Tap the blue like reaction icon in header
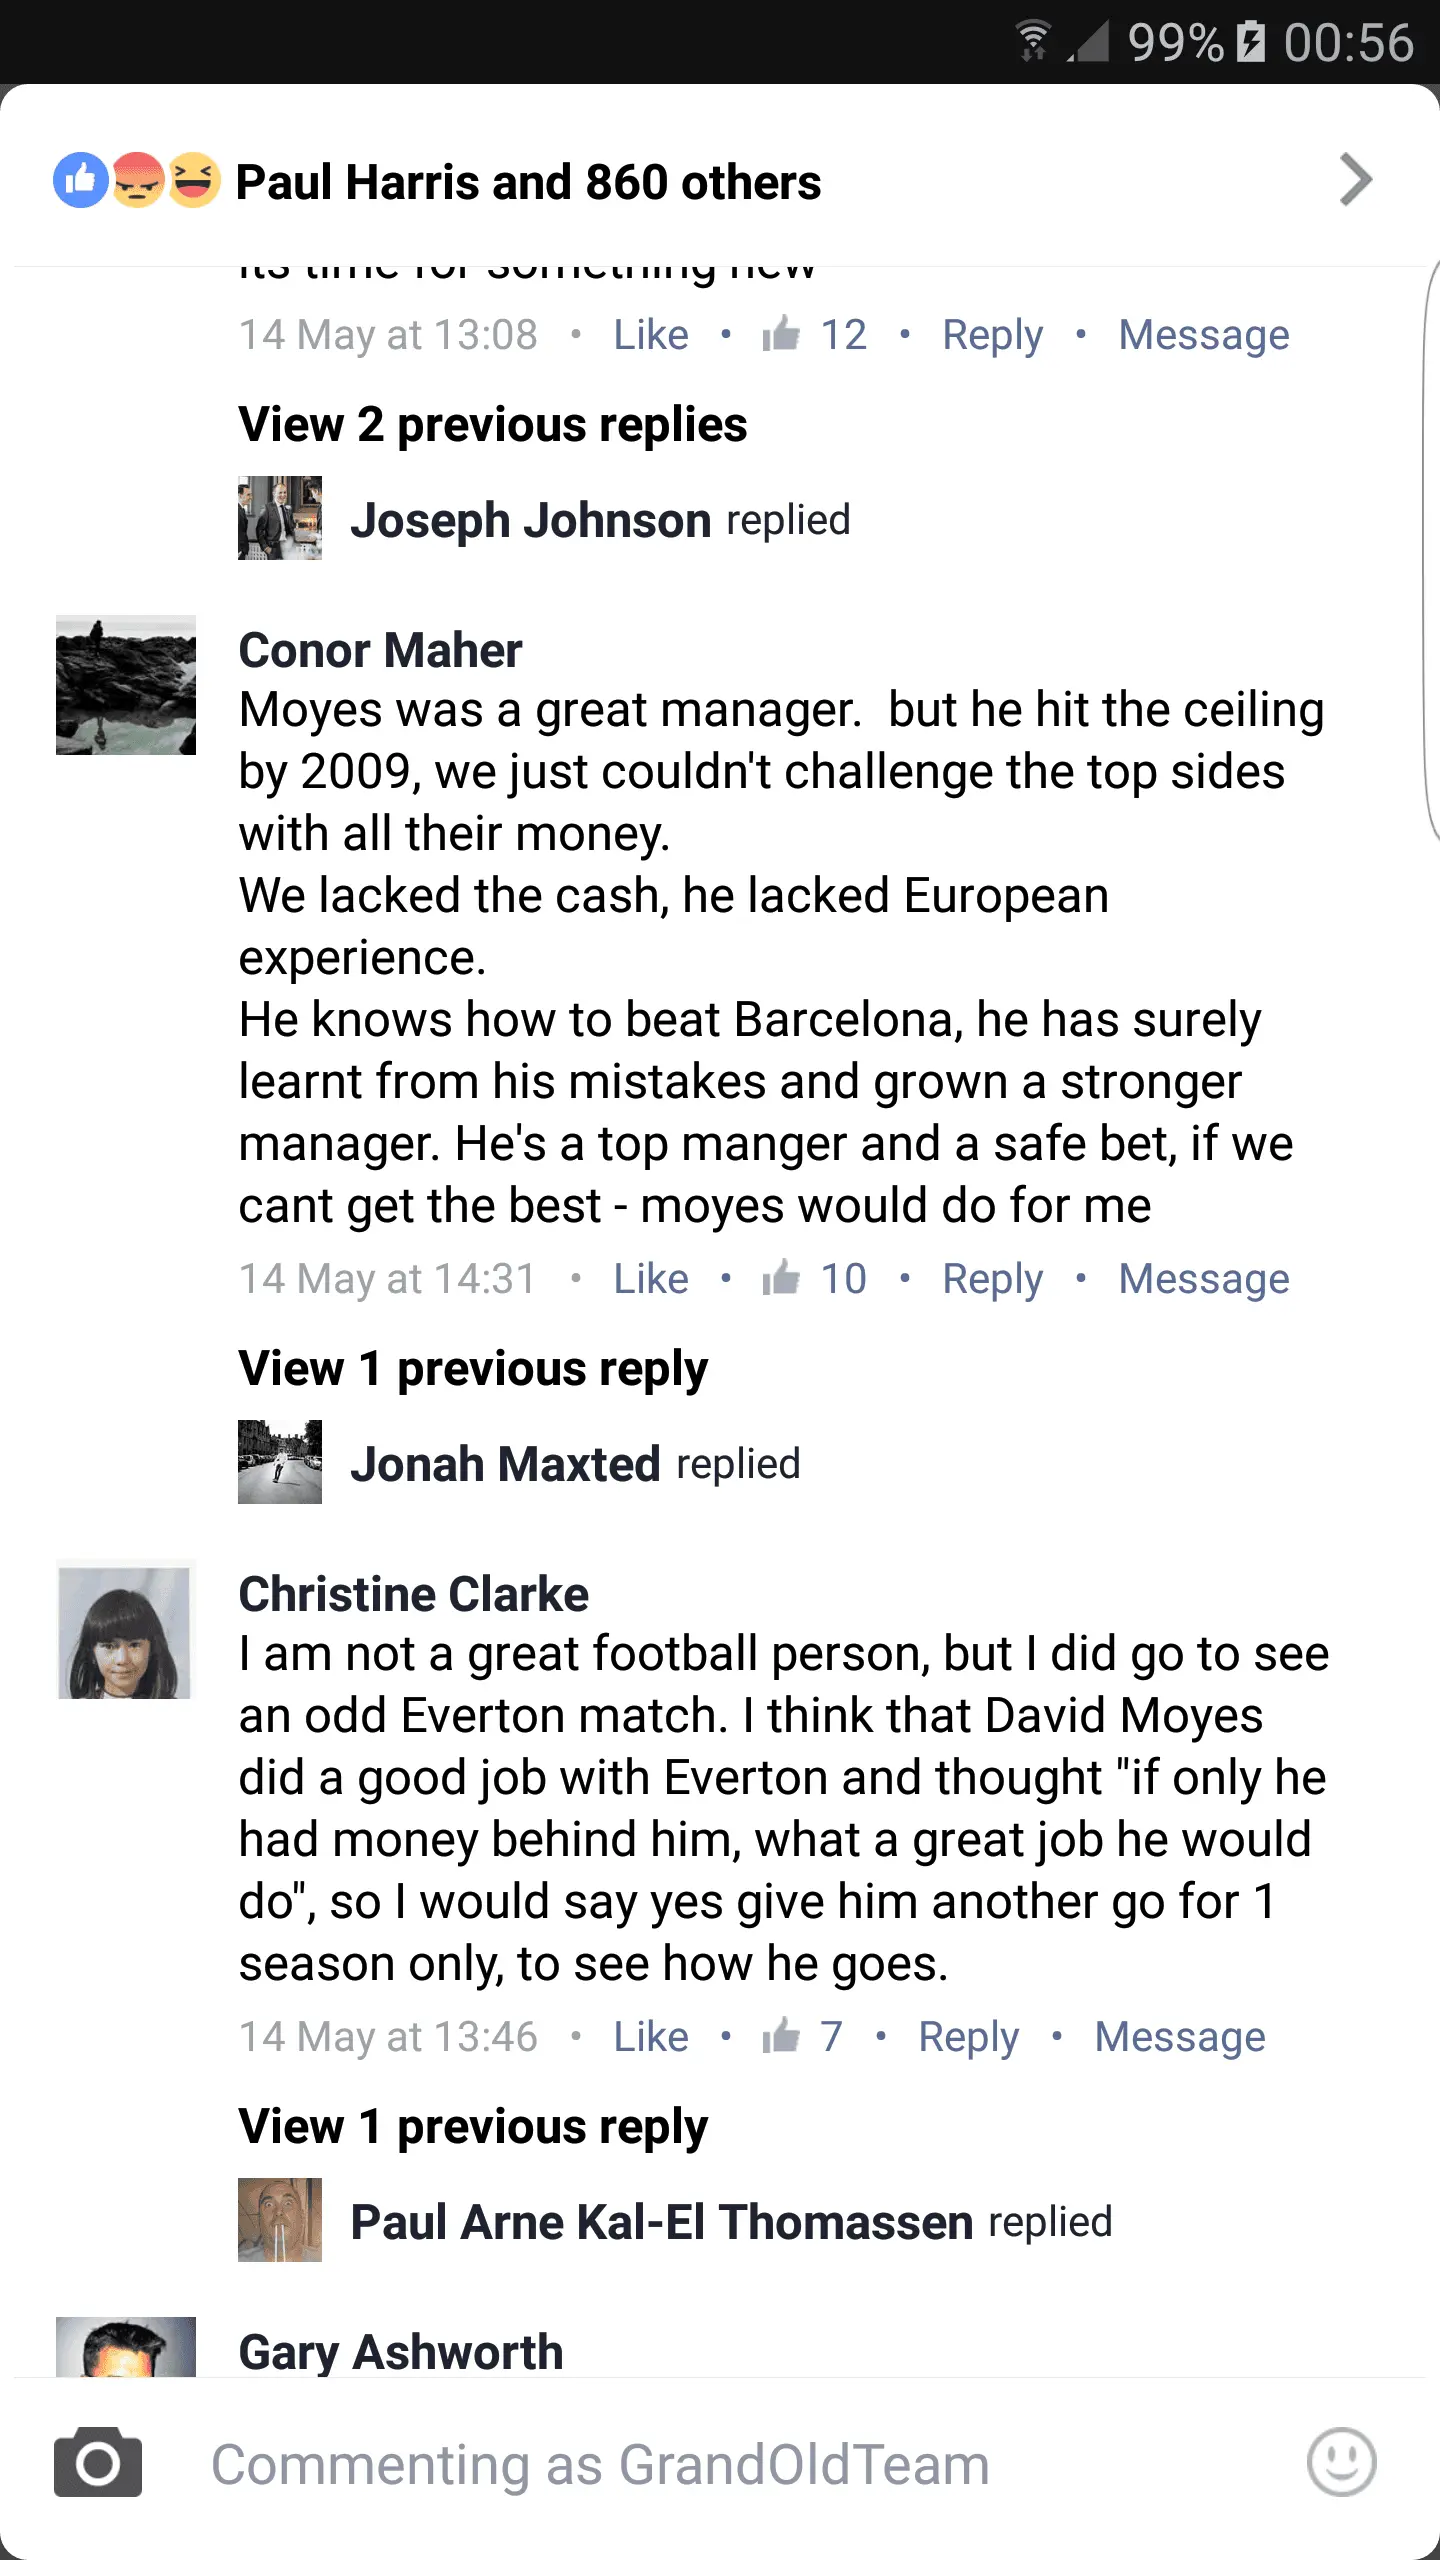 point(80,181)
